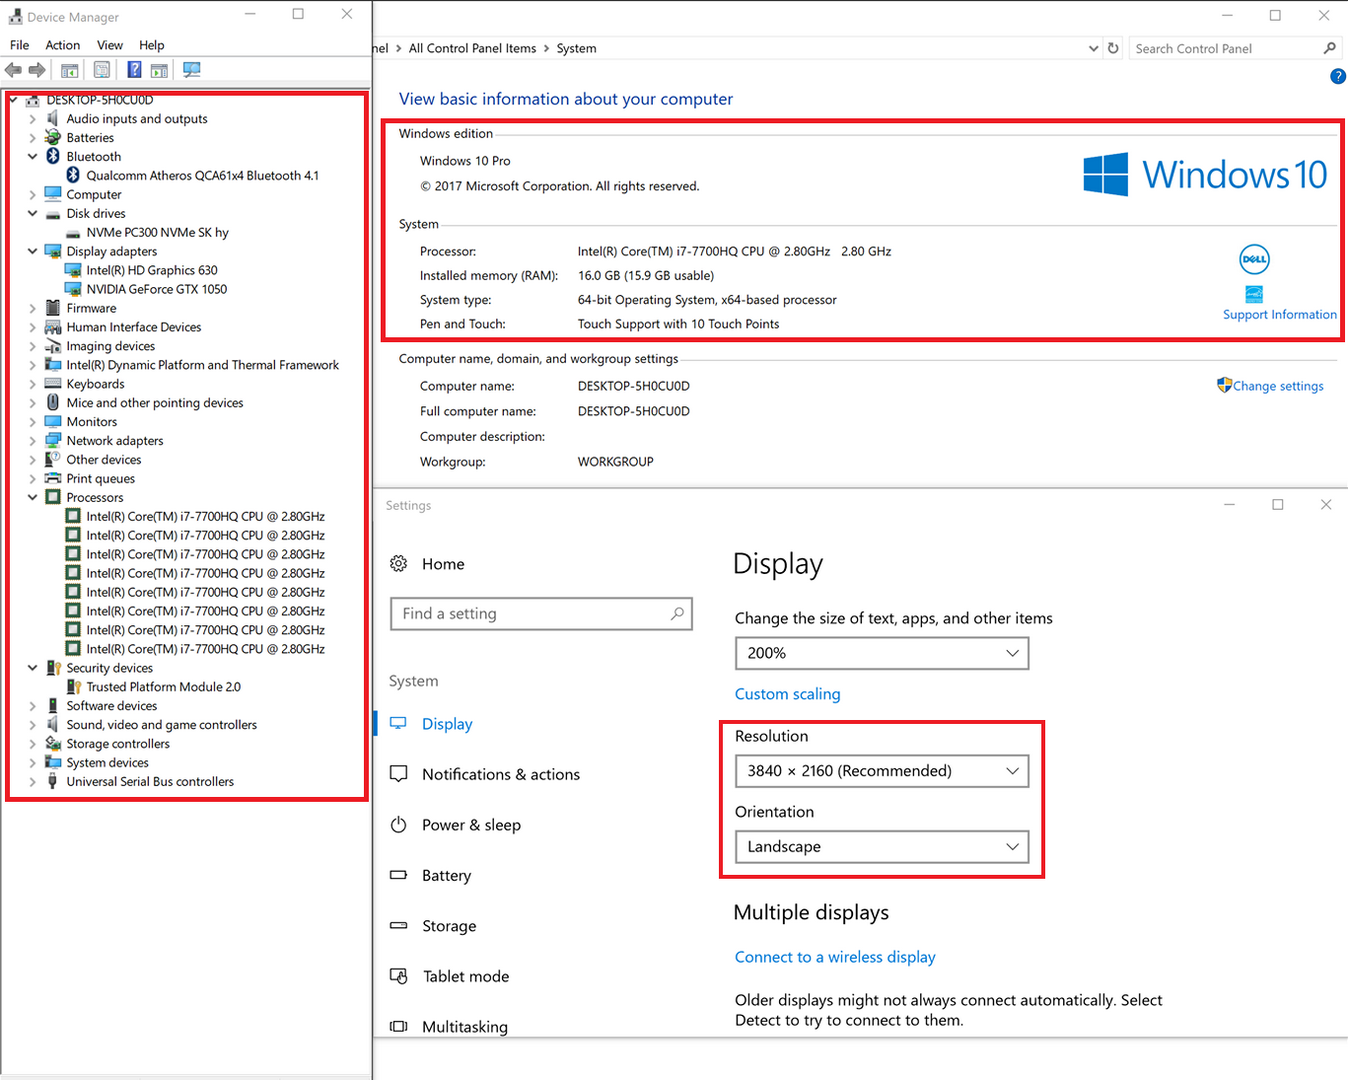Image resolution: width=1348 pixels, height=1080 pixels.
Task: Click the search magnifier in Control Panel
Action: (1329, 48)
